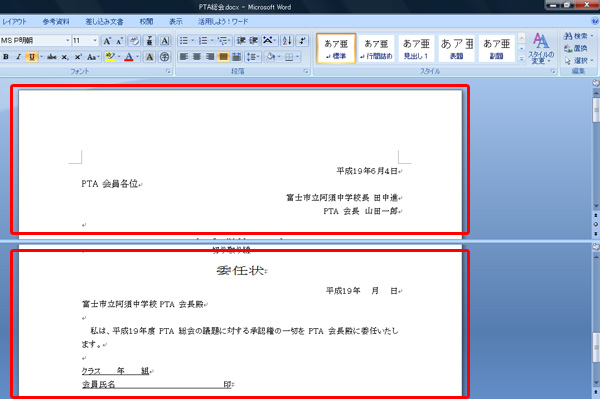Screen dimensions: 600x399
Task: Click the Word Help question-mark icon
Action: 595,21
